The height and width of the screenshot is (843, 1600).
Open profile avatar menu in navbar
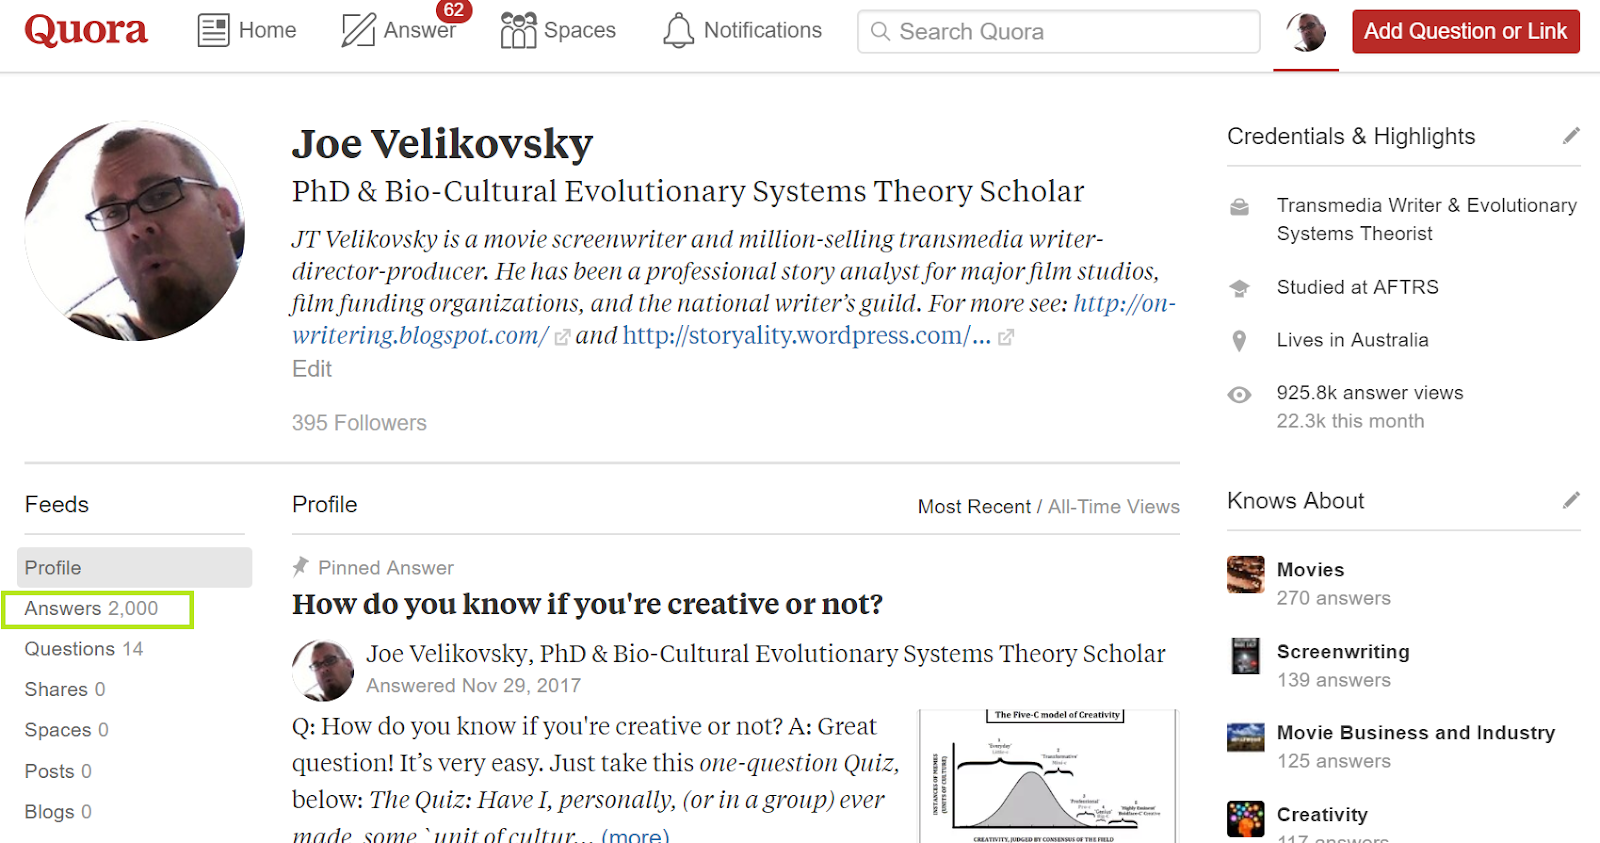[1305, 32]
